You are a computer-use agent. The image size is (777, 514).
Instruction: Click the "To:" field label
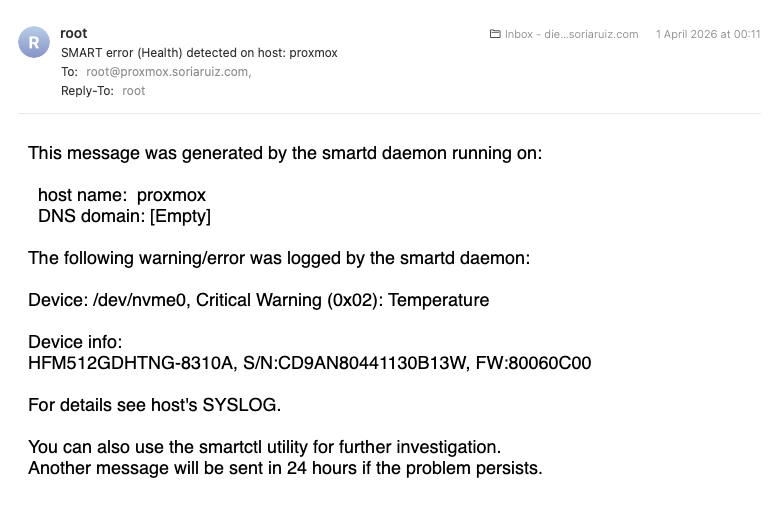click(69, 72)
